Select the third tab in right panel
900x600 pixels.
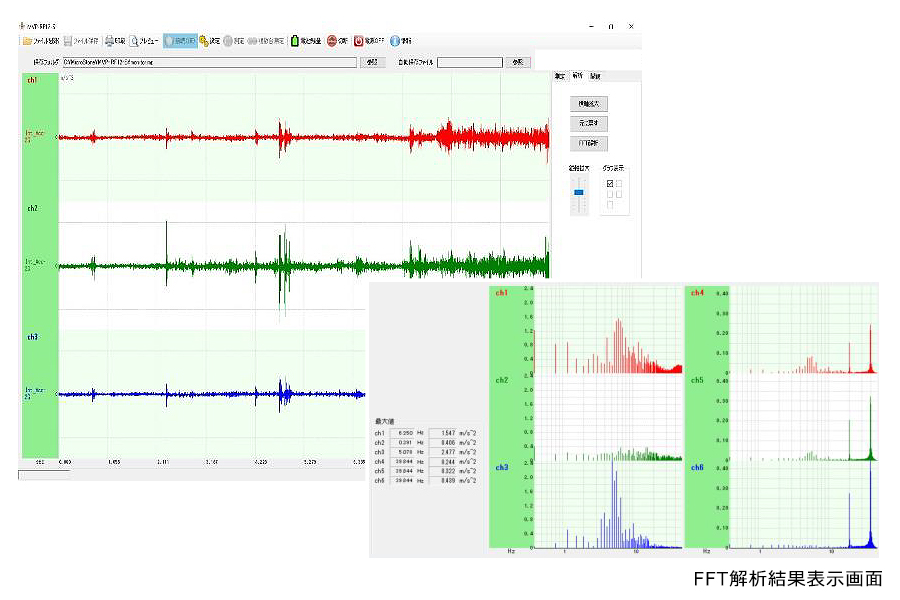595,76
